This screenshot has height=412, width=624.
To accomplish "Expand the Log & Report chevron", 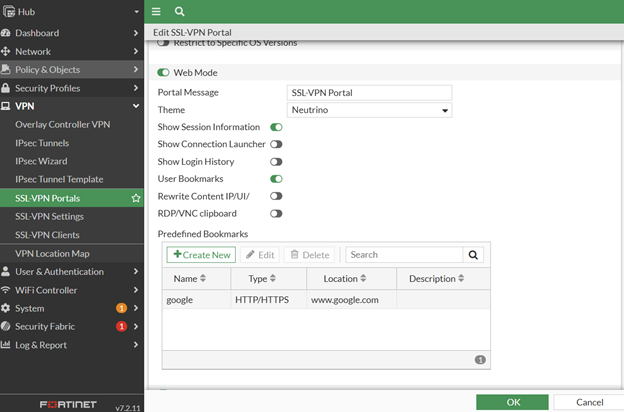I will 136,344.
